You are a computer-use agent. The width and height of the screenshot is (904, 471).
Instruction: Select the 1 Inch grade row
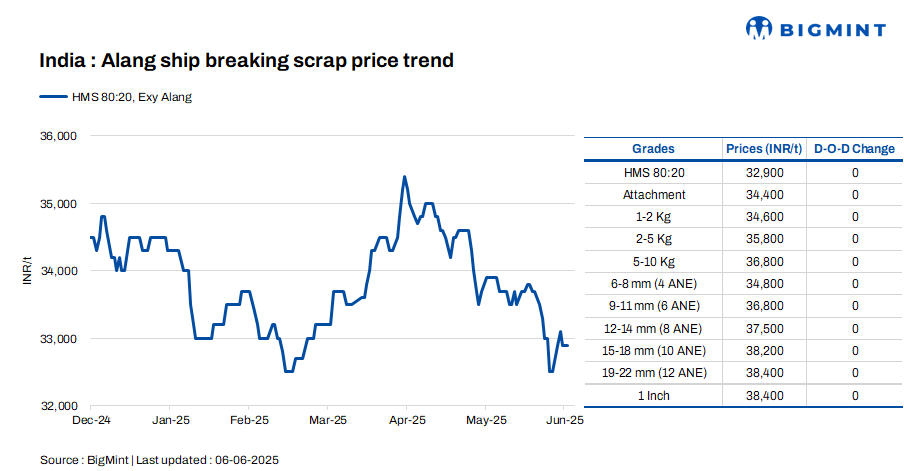[653, 396]
